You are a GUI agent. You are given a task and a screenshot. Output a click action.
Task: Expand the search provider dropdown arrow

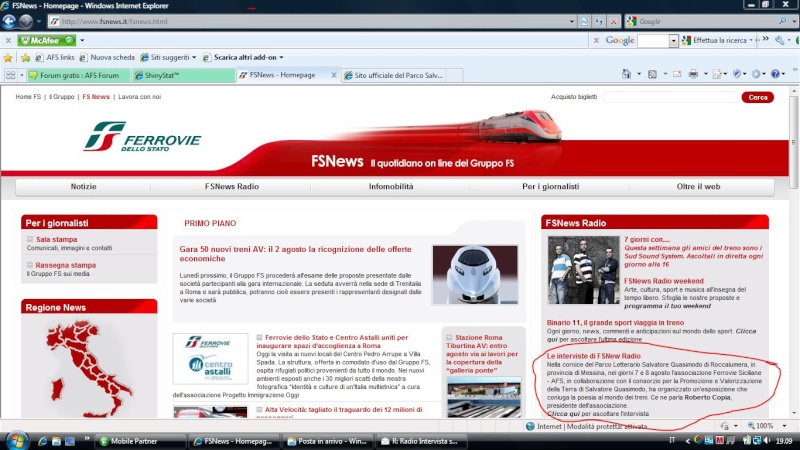click(x=794, y=21)
